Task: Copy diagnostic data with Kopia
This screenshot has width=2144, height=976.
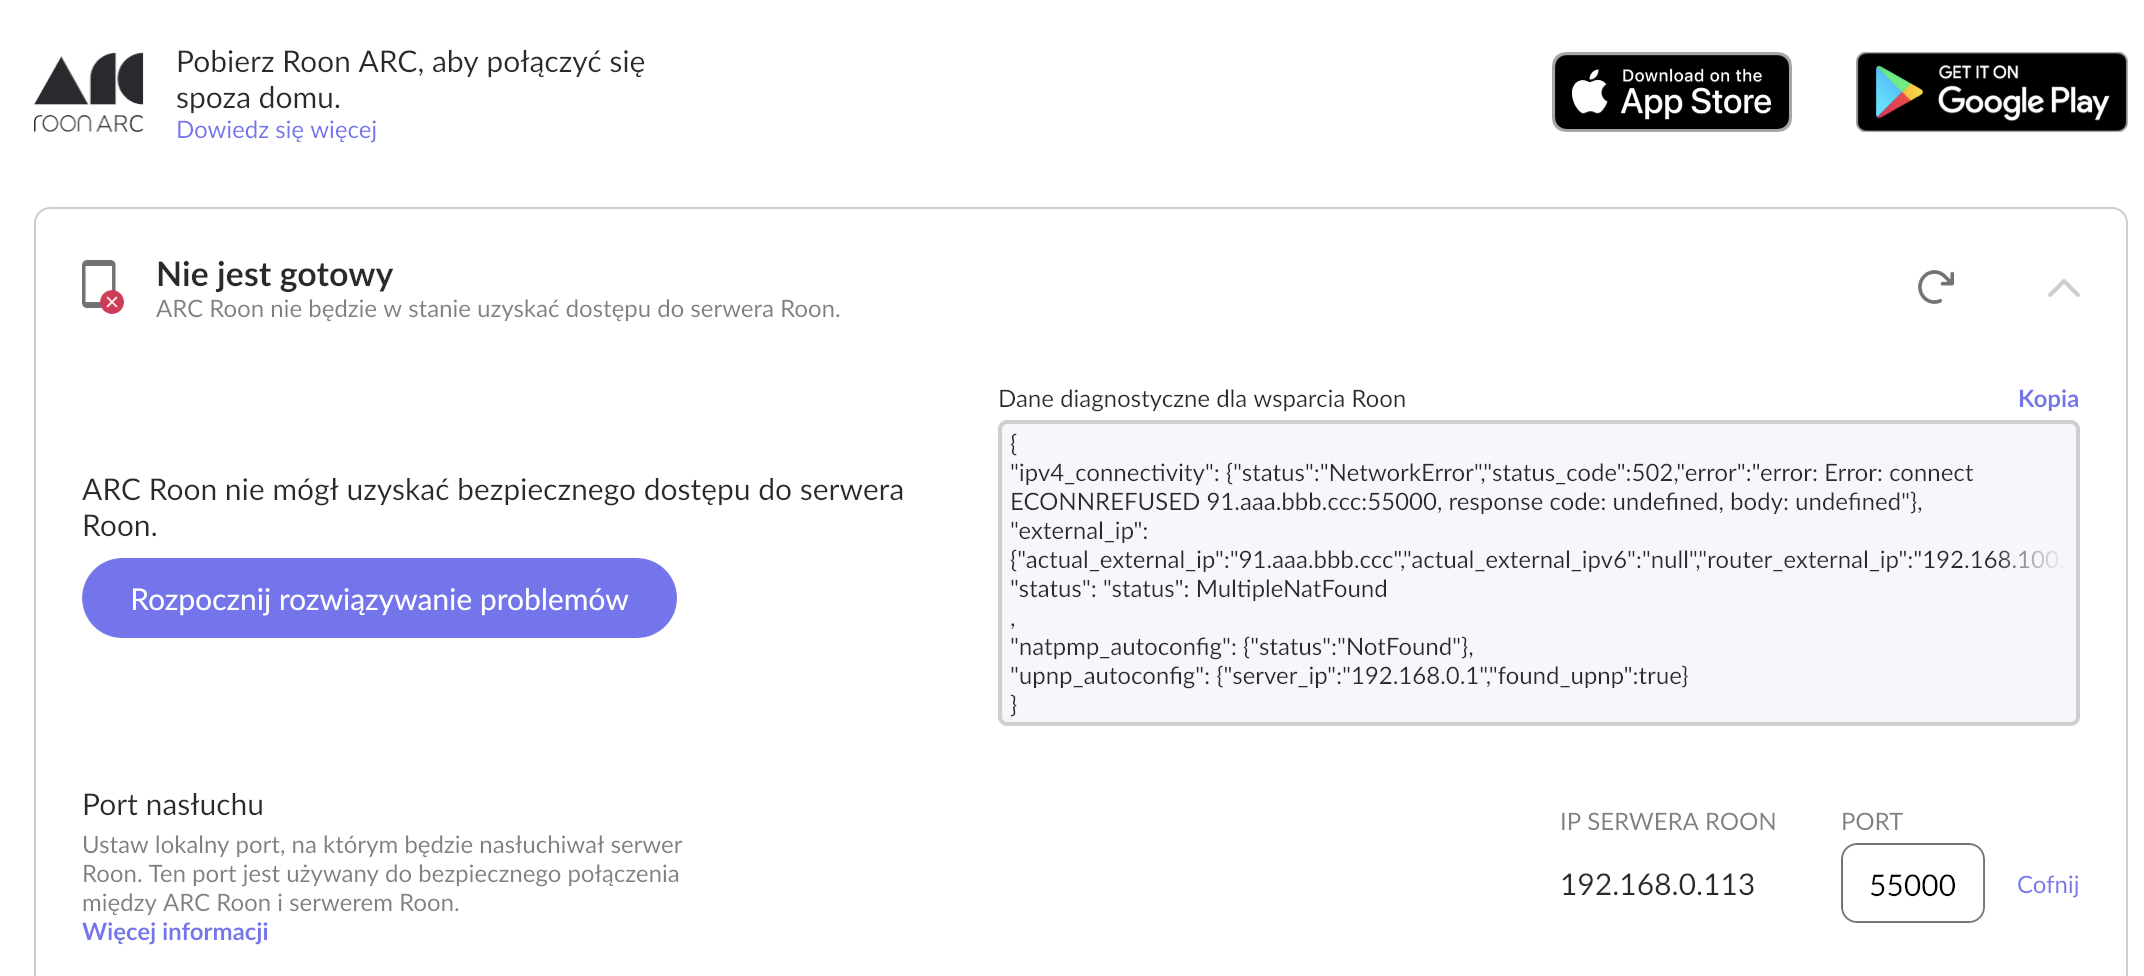Action: point(2048,398)
